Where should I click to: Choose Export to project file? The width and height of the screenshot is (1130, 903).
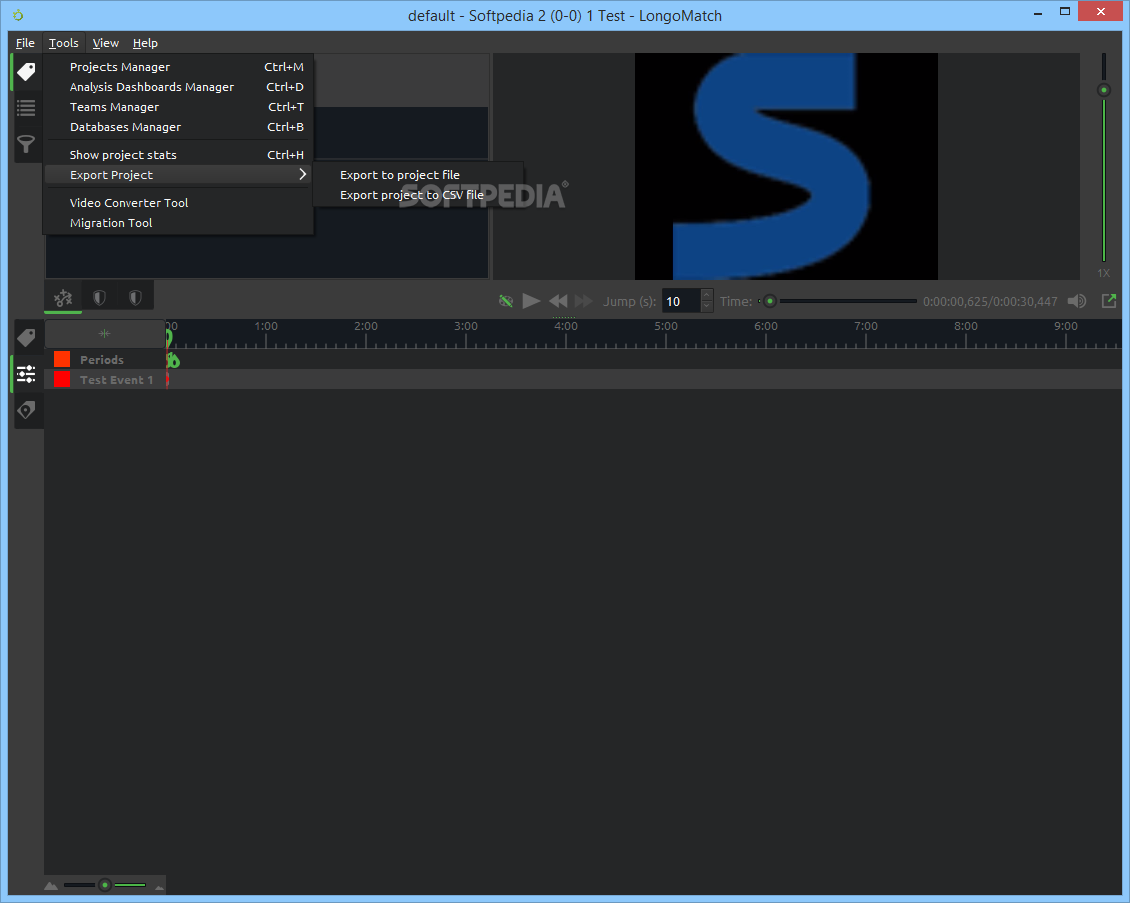tap(419, 175)
